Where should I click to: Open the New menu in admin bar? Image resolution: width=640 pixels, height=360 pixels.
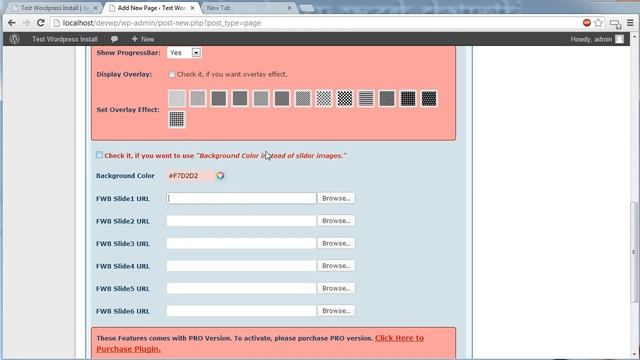click(143, 39)
